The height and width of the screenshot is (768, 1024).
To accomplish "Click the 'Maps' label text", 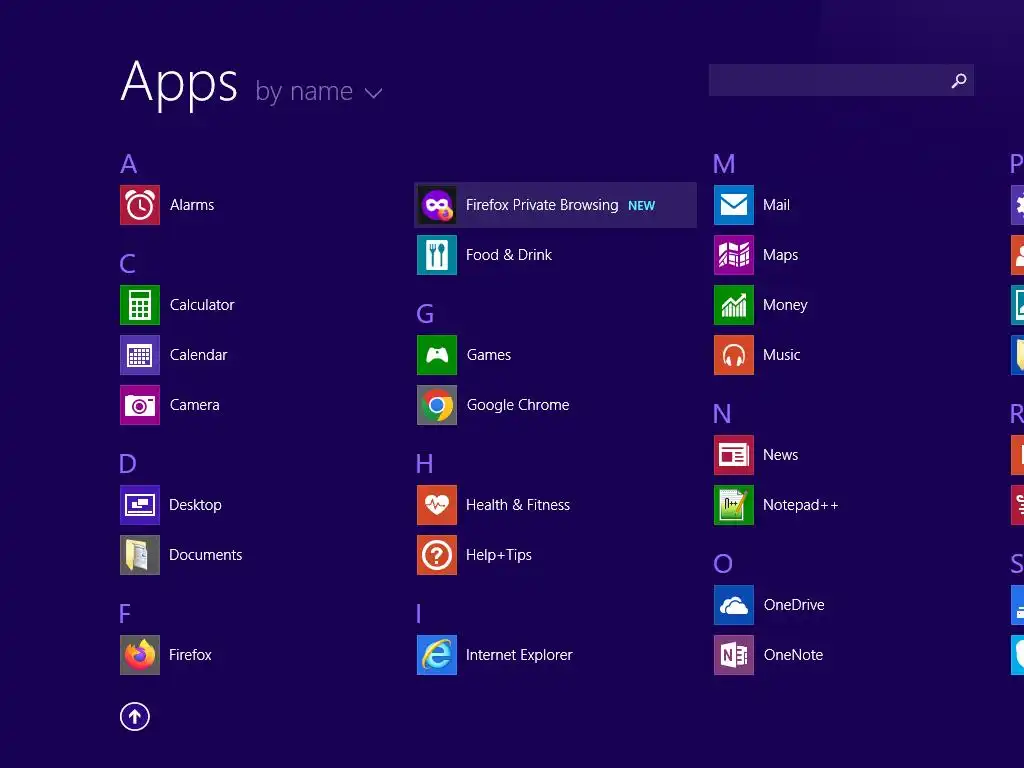I will (x=780, y=255).
